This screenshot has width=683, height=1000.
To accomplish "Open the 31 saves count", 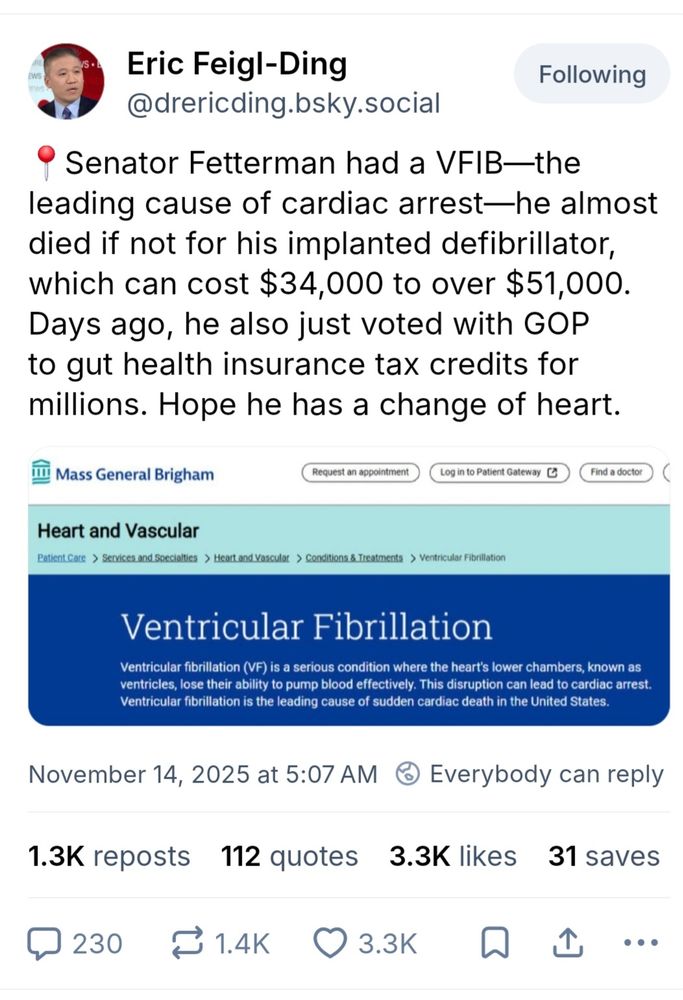I will pos(604,856).
